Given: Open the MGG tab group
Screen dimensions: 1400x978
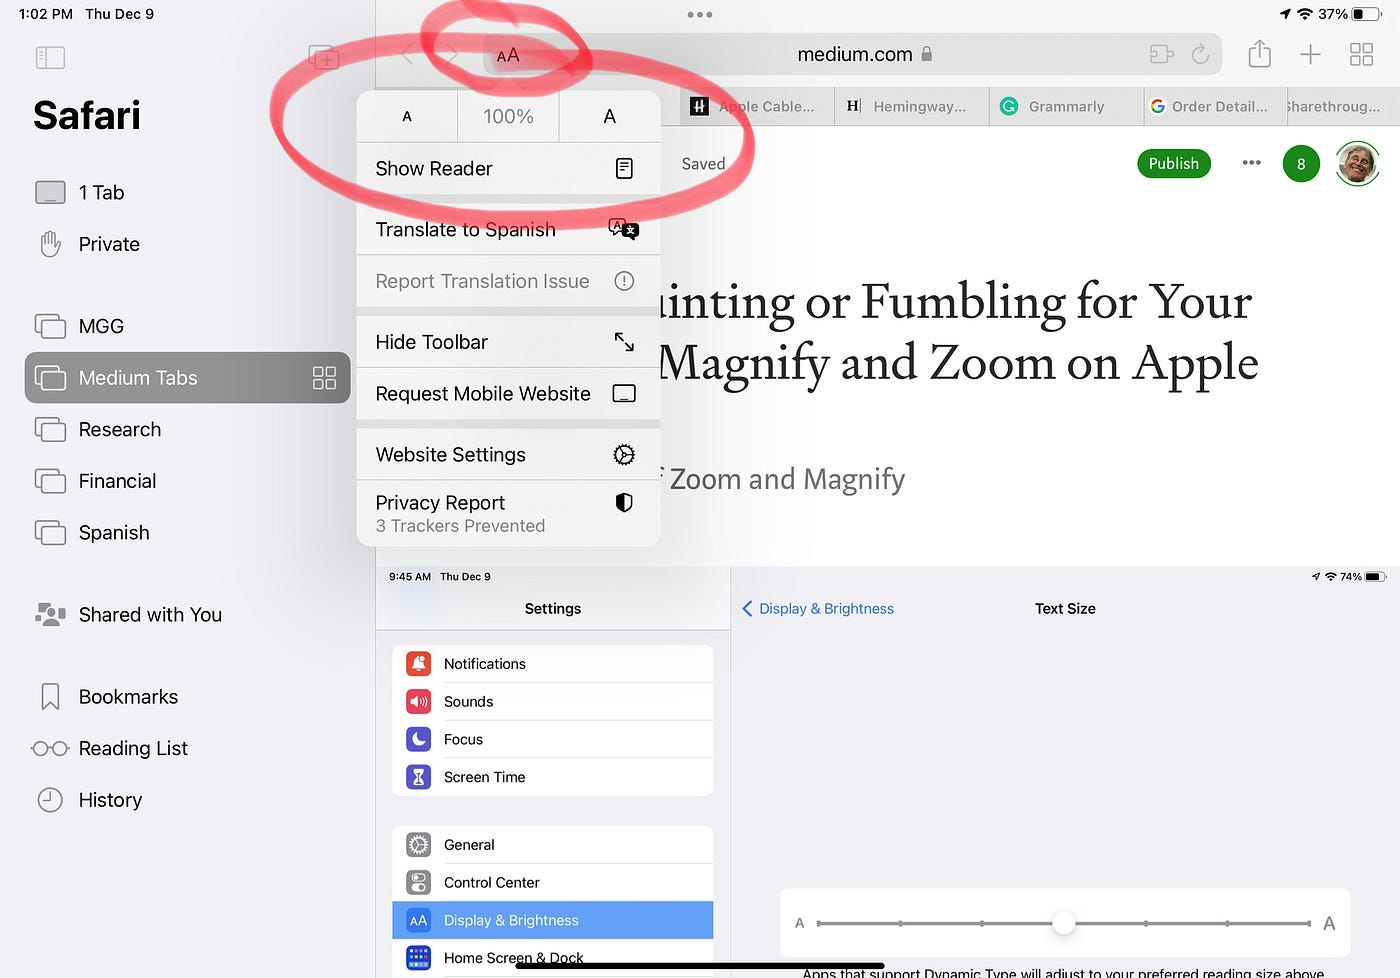Looking at the screenshot, I should coord(188,326).
